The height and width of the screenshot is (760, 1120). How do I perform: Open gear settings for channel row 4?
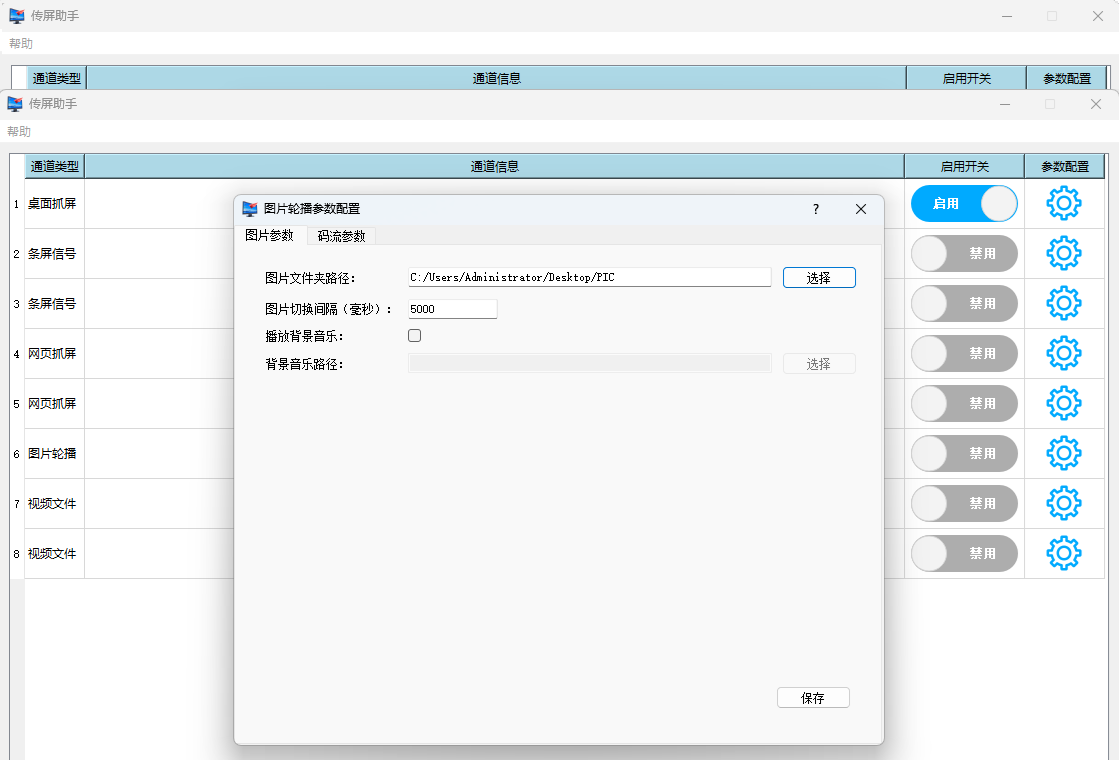pyautogui.click(x=1063, y=354)
